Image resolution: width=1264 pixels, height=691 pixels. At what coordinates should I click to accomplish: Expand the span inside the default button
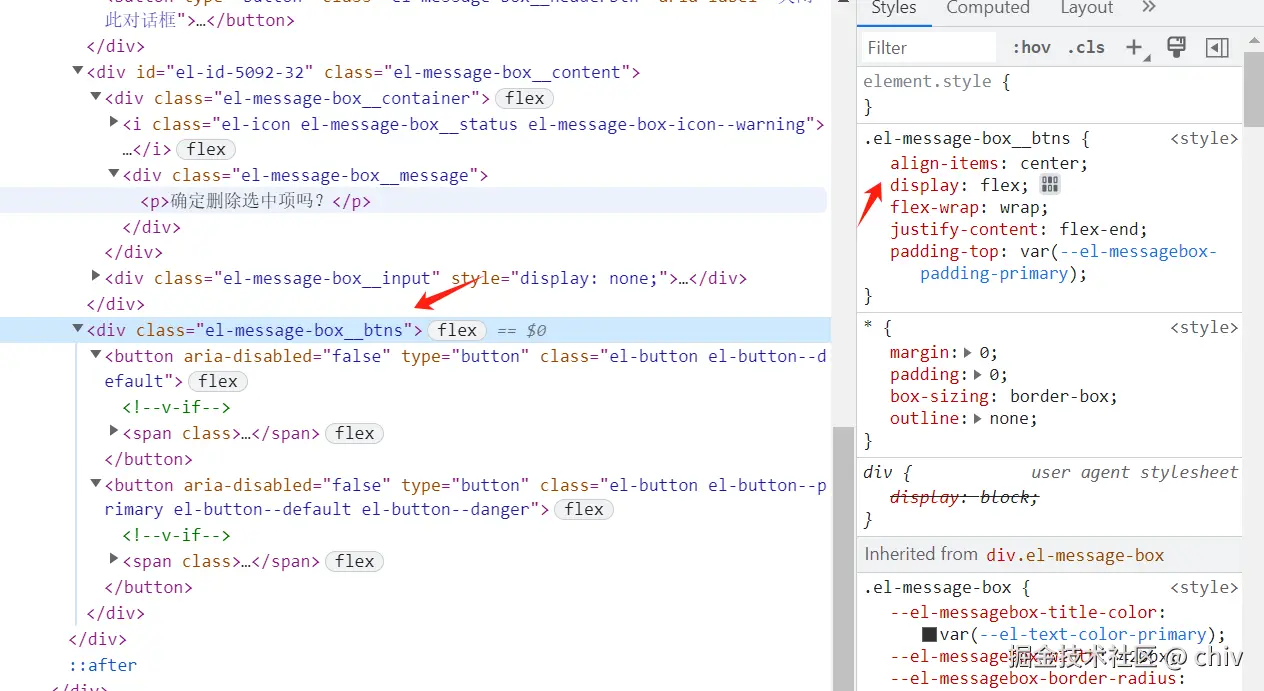point(114,431)
